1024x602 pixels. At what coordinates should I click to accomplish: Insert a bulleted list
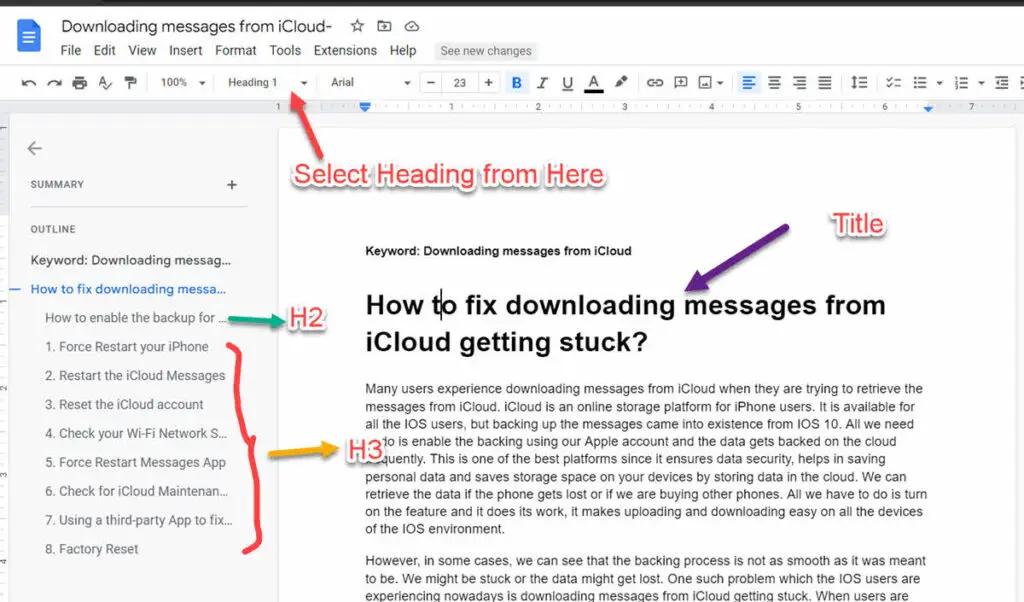tap(920, 83)
